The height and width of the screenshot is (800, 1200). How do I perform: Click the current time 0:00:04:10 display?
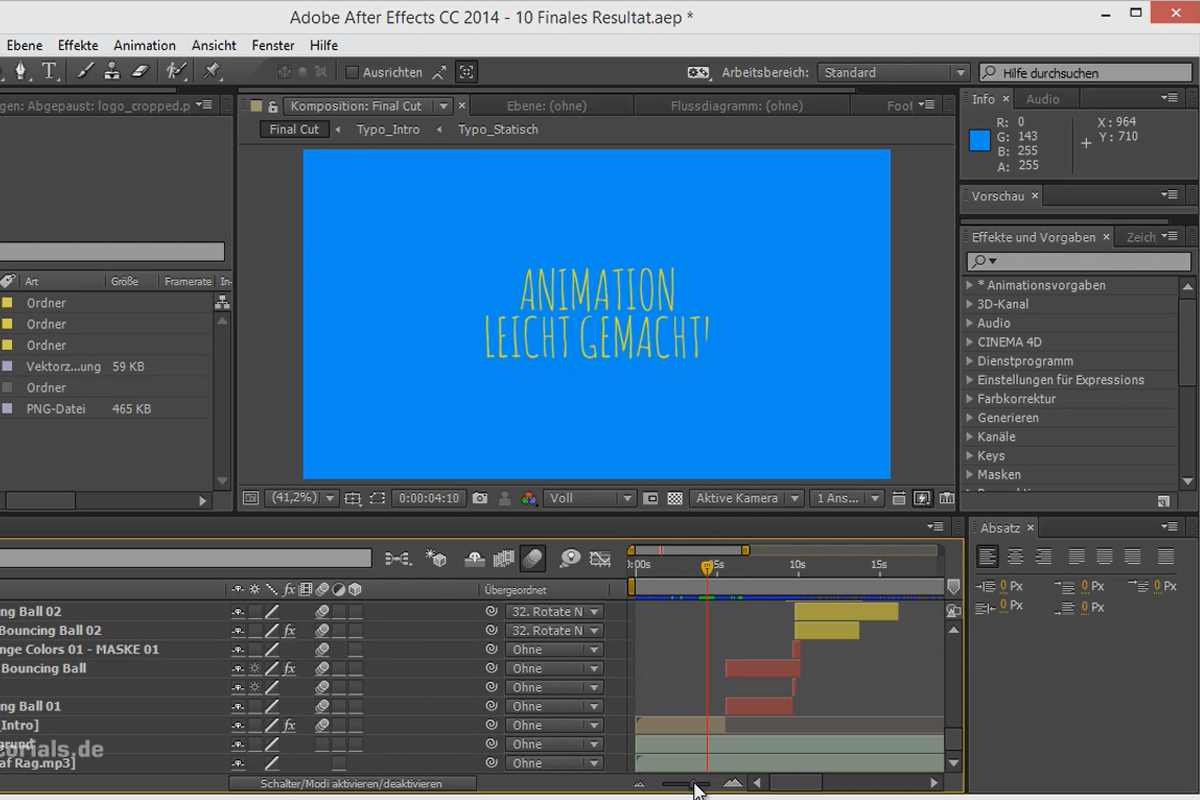(x=428, y=498)
